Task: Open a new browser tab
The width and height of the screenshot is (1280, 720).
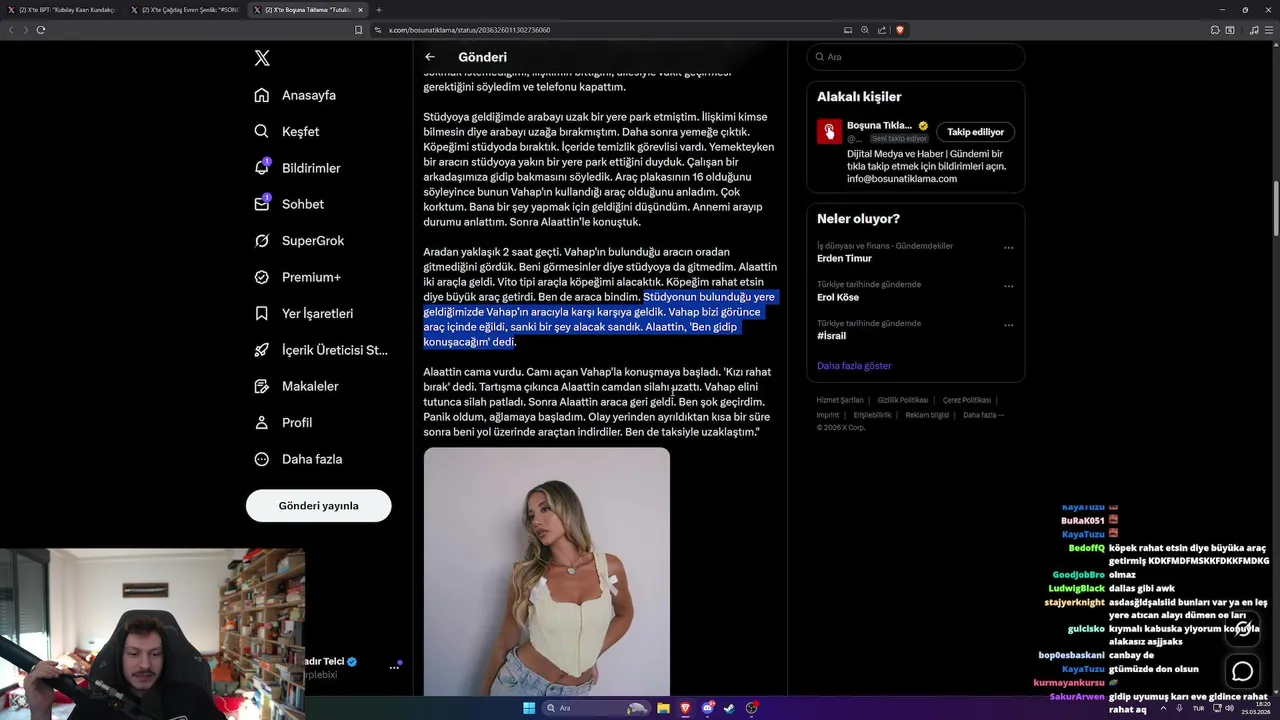Action: (x=379, y=10)
